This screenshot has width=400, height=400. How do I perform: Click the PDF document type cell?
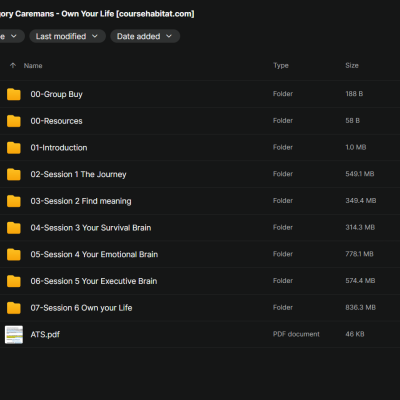(296, 334)
